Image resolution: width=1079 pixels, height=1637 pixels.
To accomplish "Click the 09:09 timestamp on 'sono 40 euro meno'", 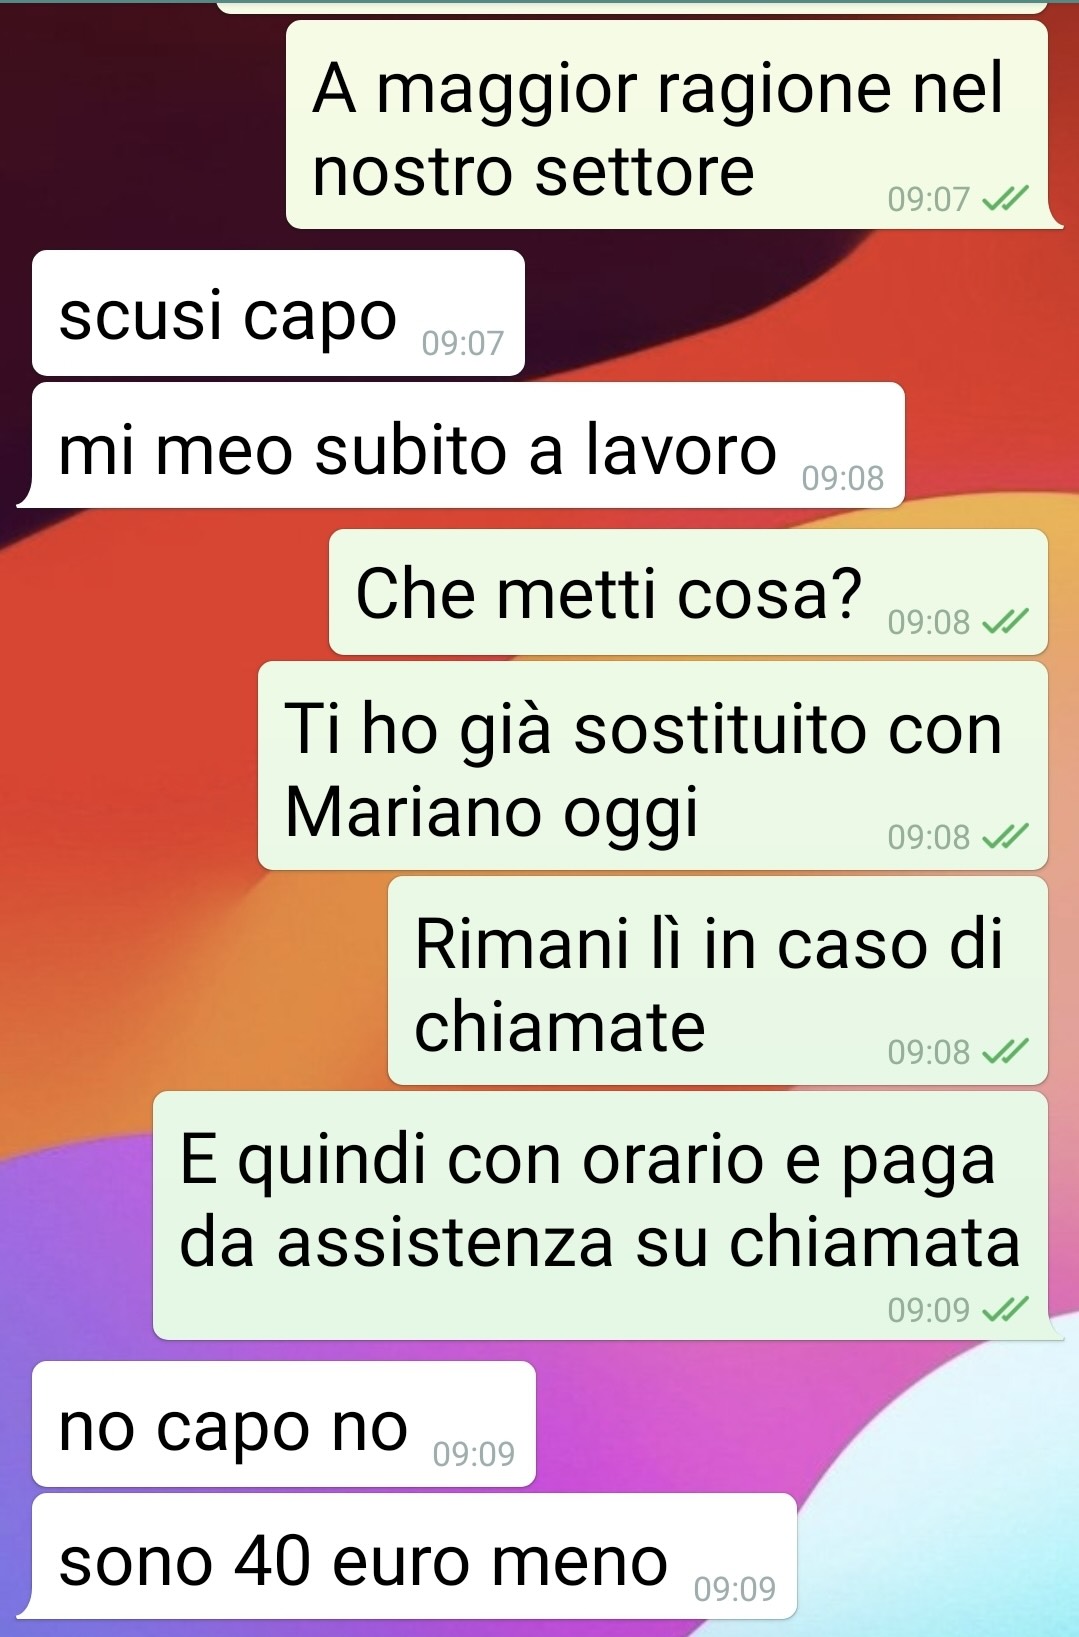I will point(734,1589).
